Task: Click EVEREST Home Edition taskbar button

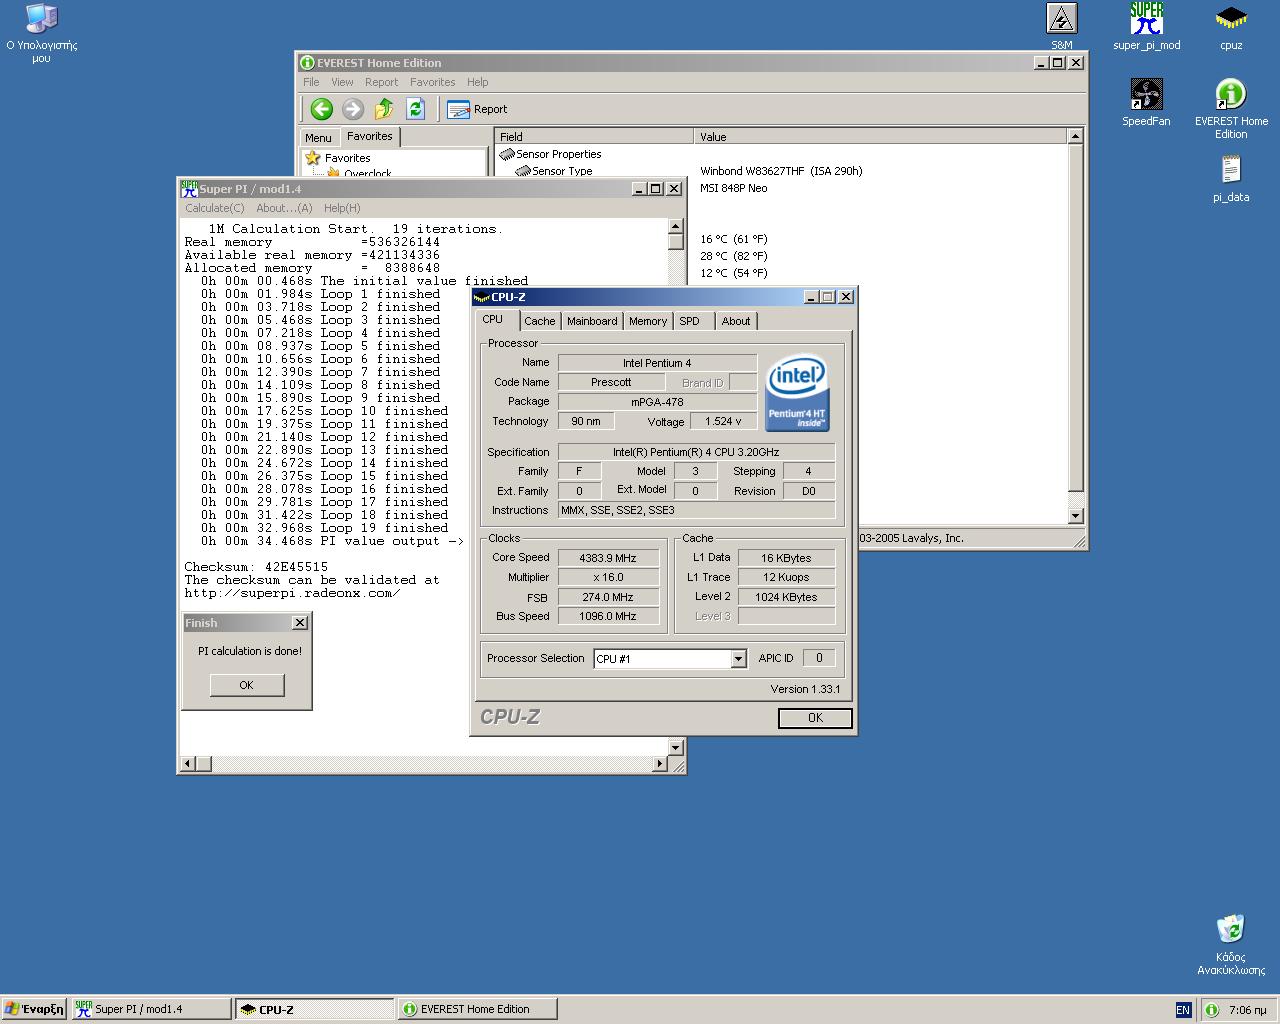Action: [x=477, y=1009]
